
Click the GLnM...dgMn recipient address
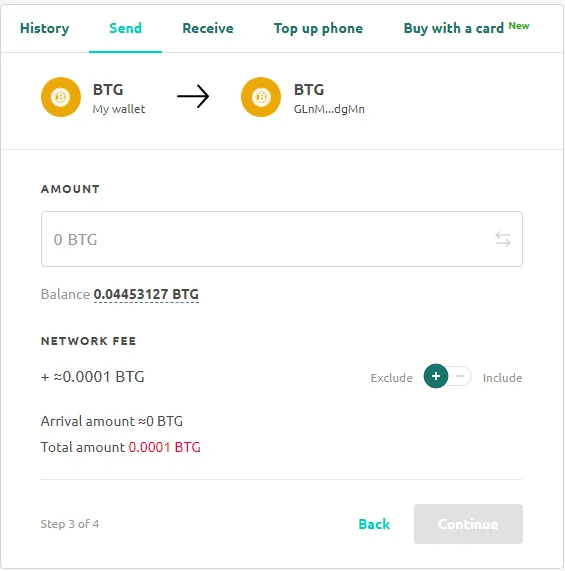(329, 109)
